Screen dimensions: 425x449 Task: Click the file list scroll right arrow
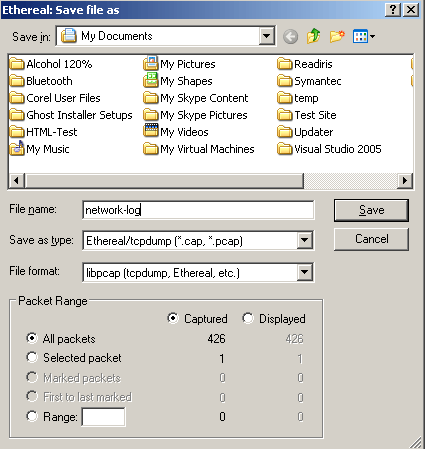pos(405,181)
